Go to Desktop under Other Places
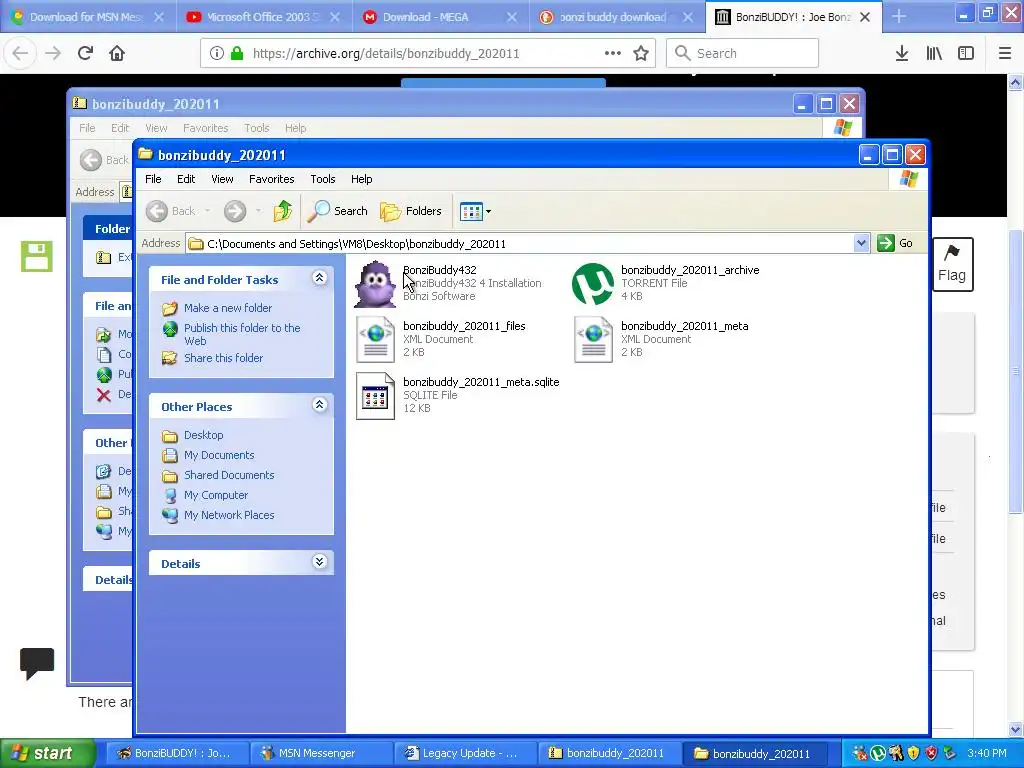Image resolution: width=1024 pixels, height=768 pixels. [x=203, y=435]
